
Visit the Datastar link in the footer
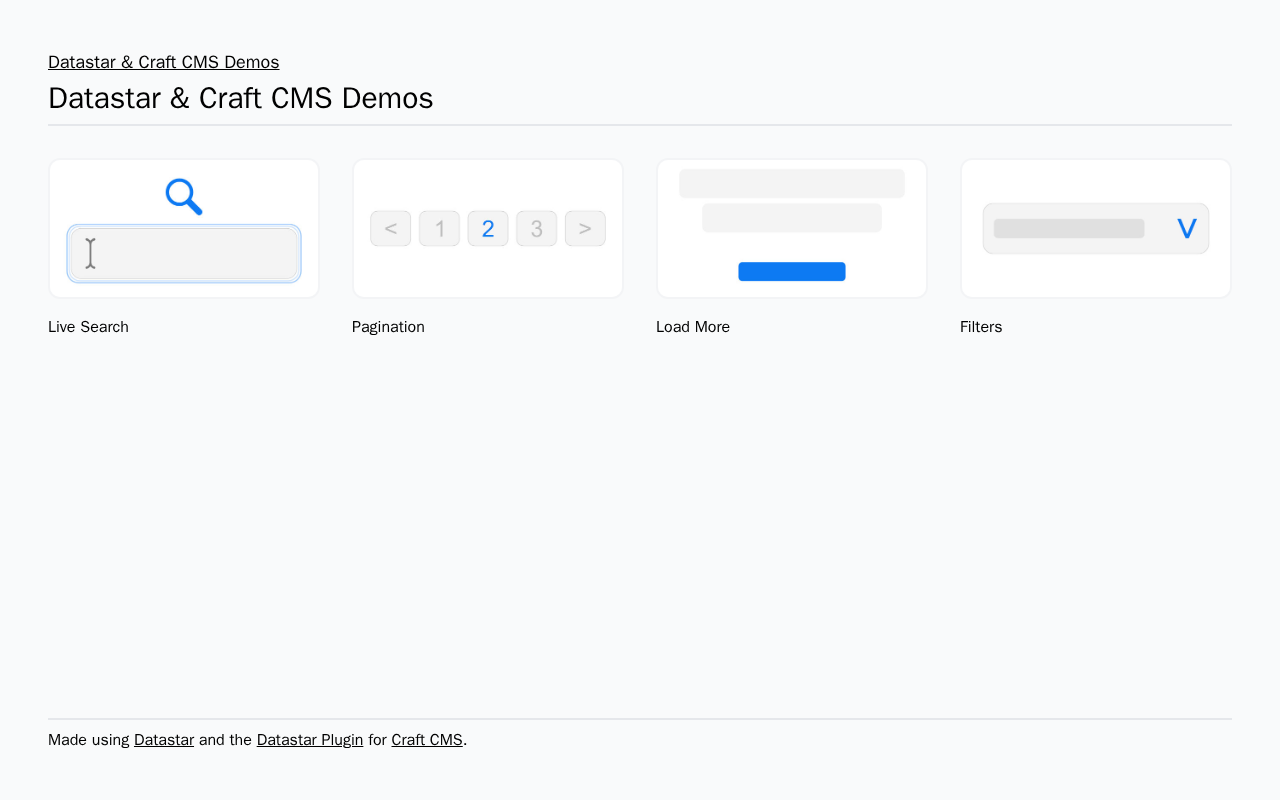point(164,740)
